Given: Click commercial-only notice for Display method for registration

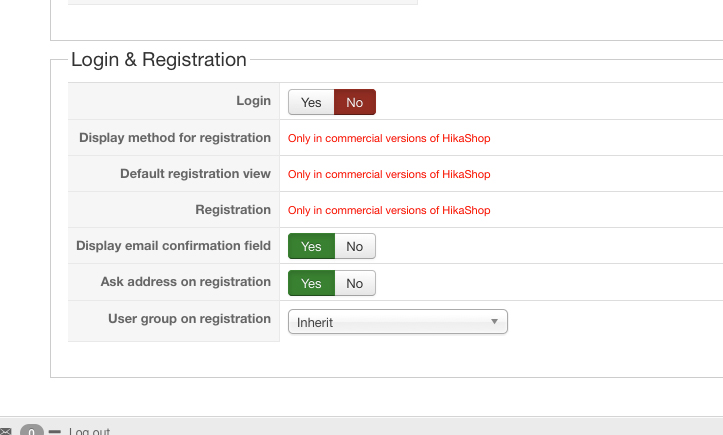Looking at the screenshot, I should coord(389,138).
